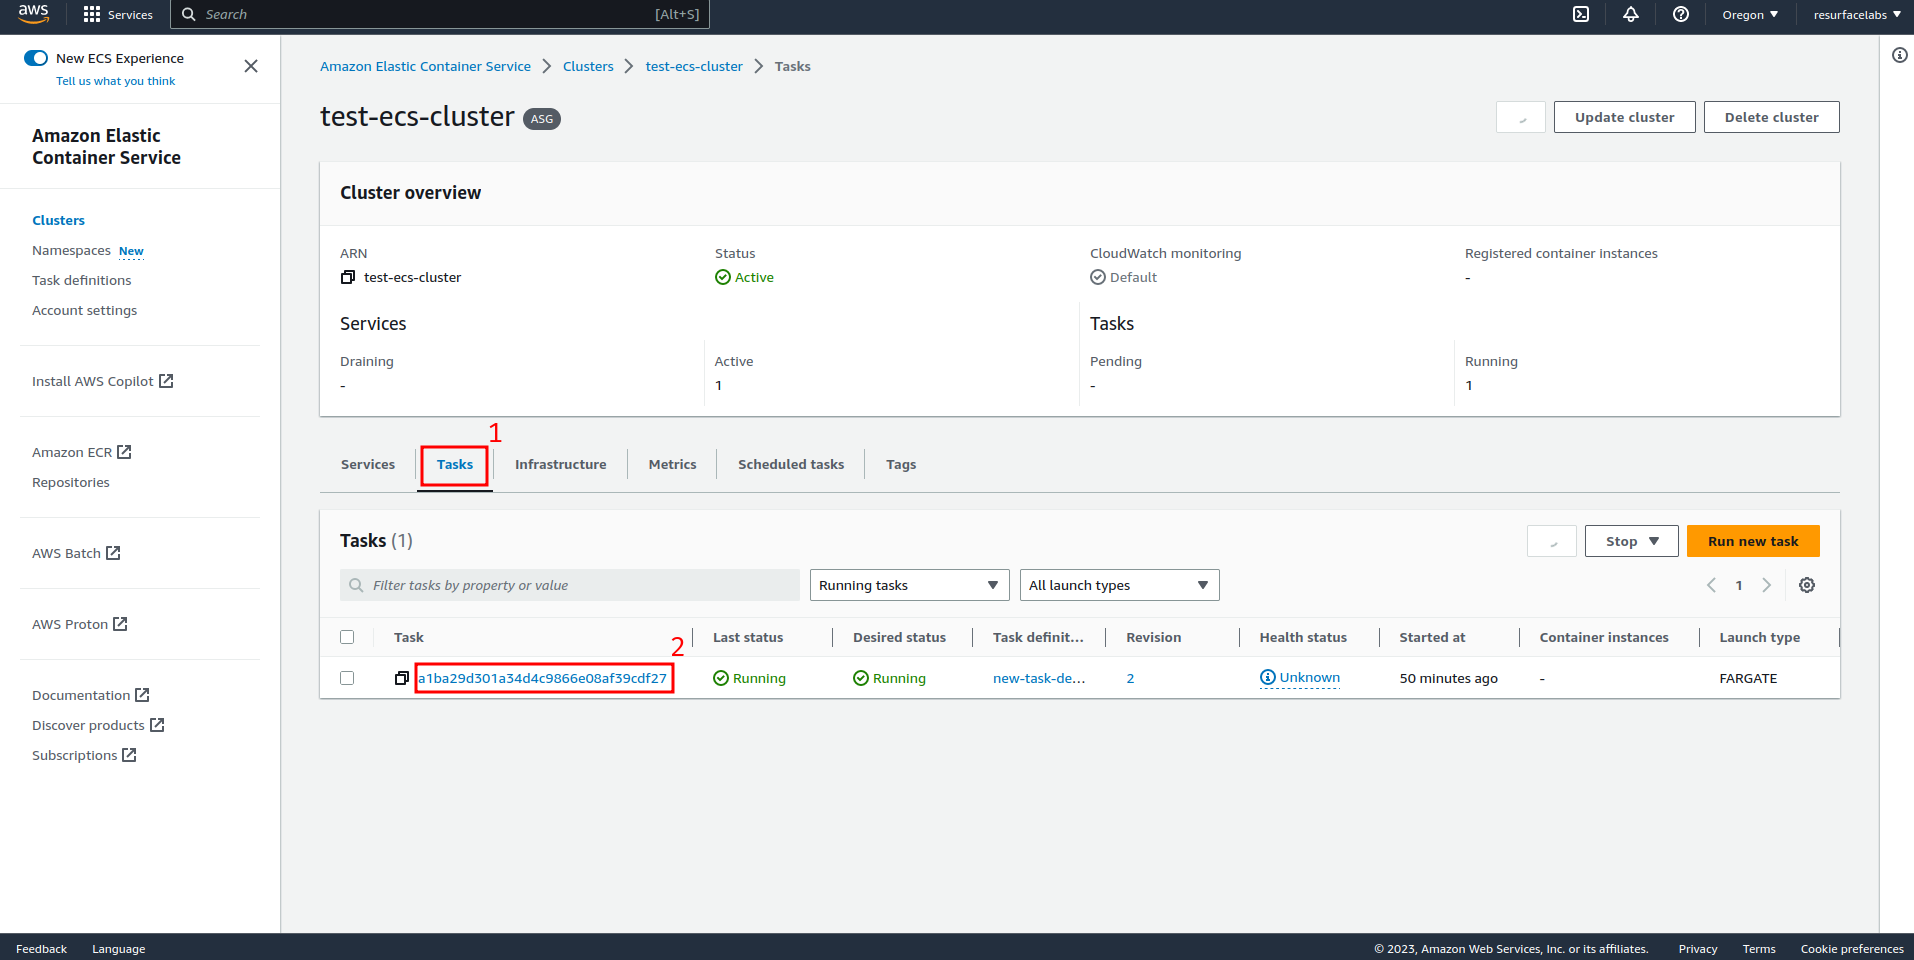Open Repositories in the sidebar
The height and width of the screenshot is (960, 1914).
pos(70,482)
